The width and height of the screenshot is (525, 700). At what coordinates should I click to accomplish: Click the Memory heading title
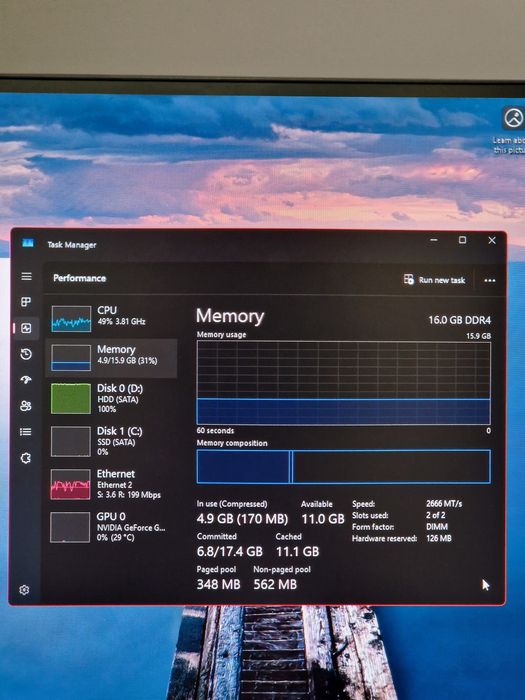230,316
